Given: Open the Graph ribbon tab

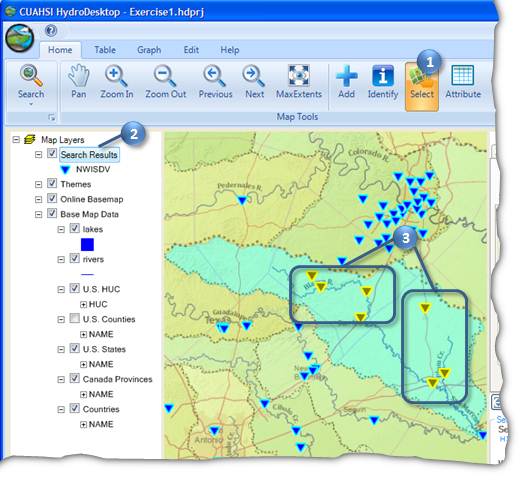Looking at the screenshot, I should tap(149, 50).
